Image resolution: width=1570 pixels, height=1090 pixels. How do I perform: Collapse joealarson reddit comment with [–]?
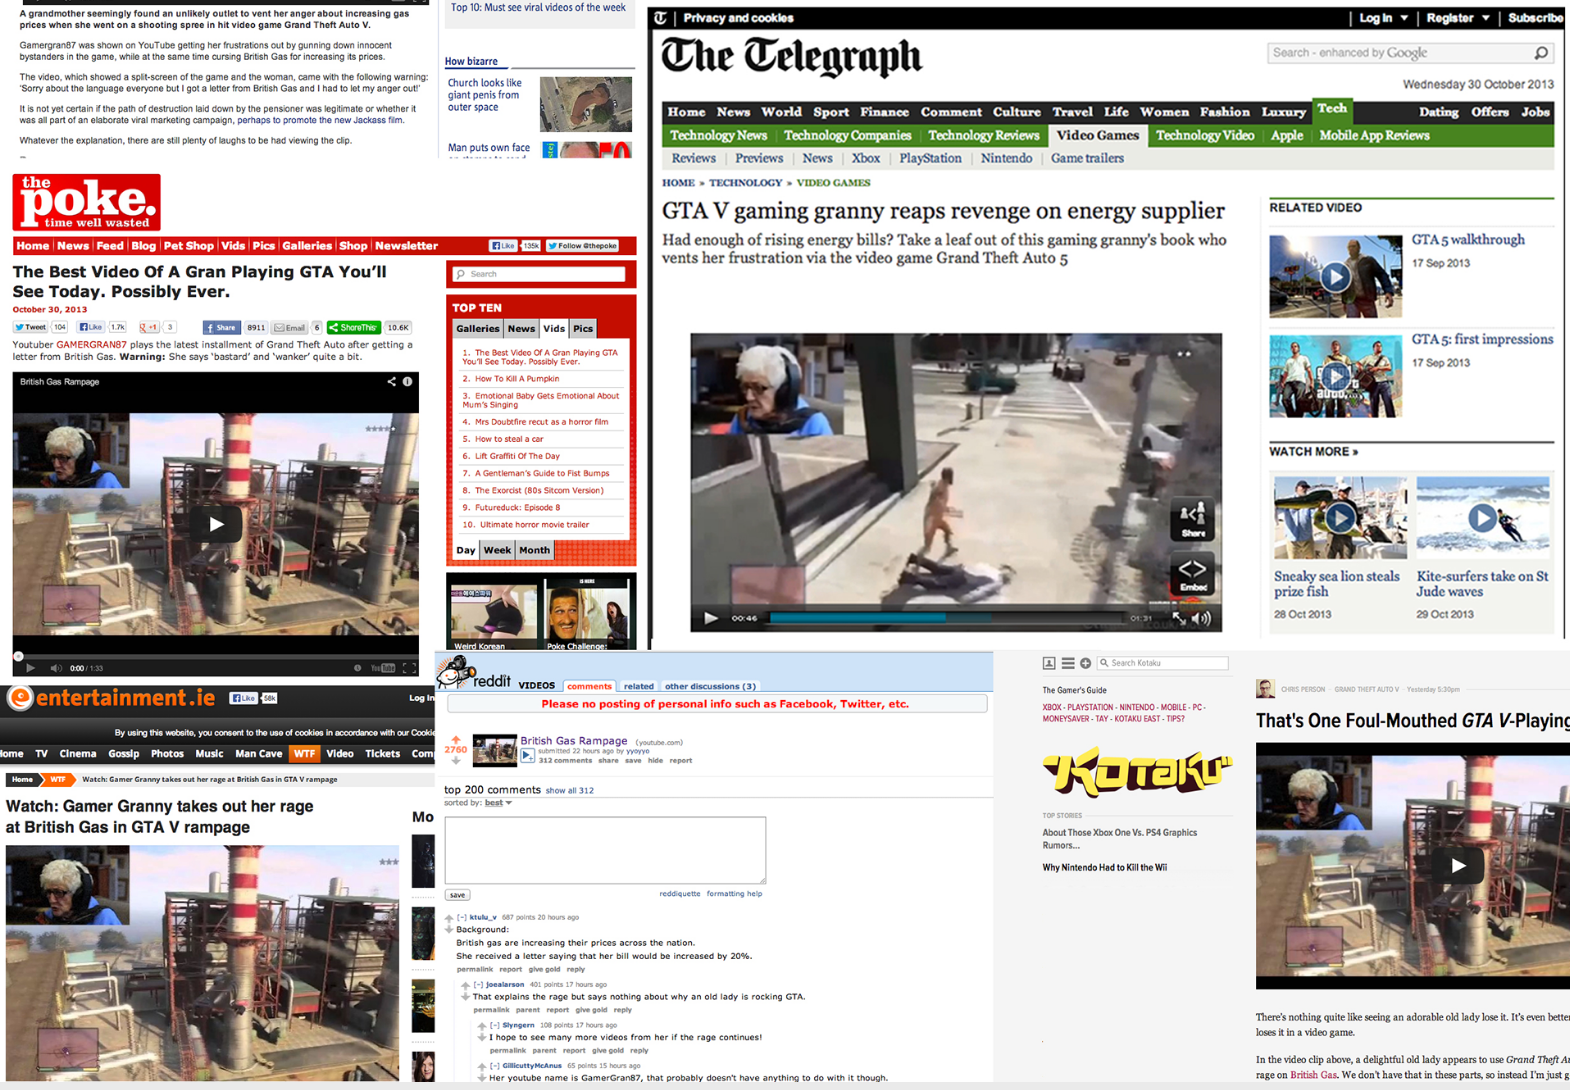click(478, 985)
